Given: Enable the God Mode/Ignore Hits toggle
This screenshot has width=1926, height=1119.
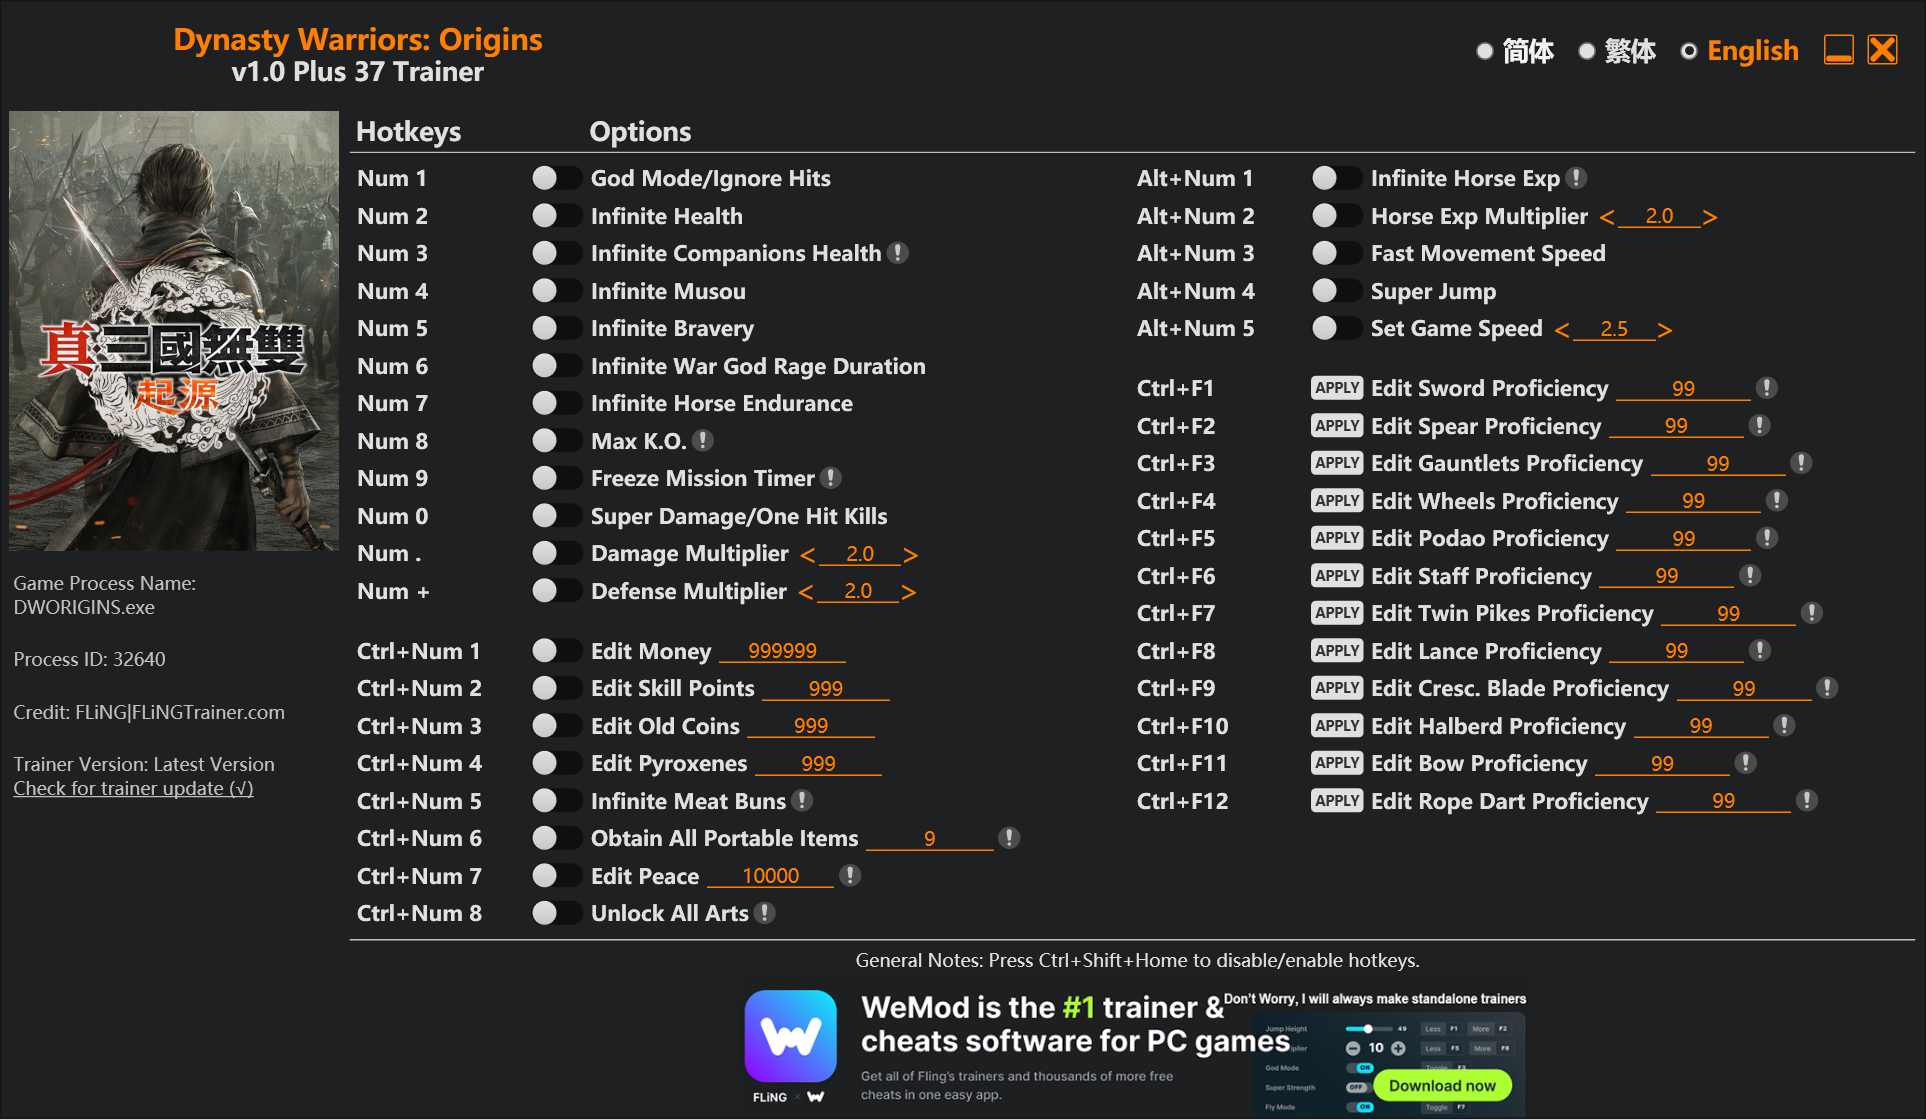Looking at the screenshot, I should pos(556,177).
